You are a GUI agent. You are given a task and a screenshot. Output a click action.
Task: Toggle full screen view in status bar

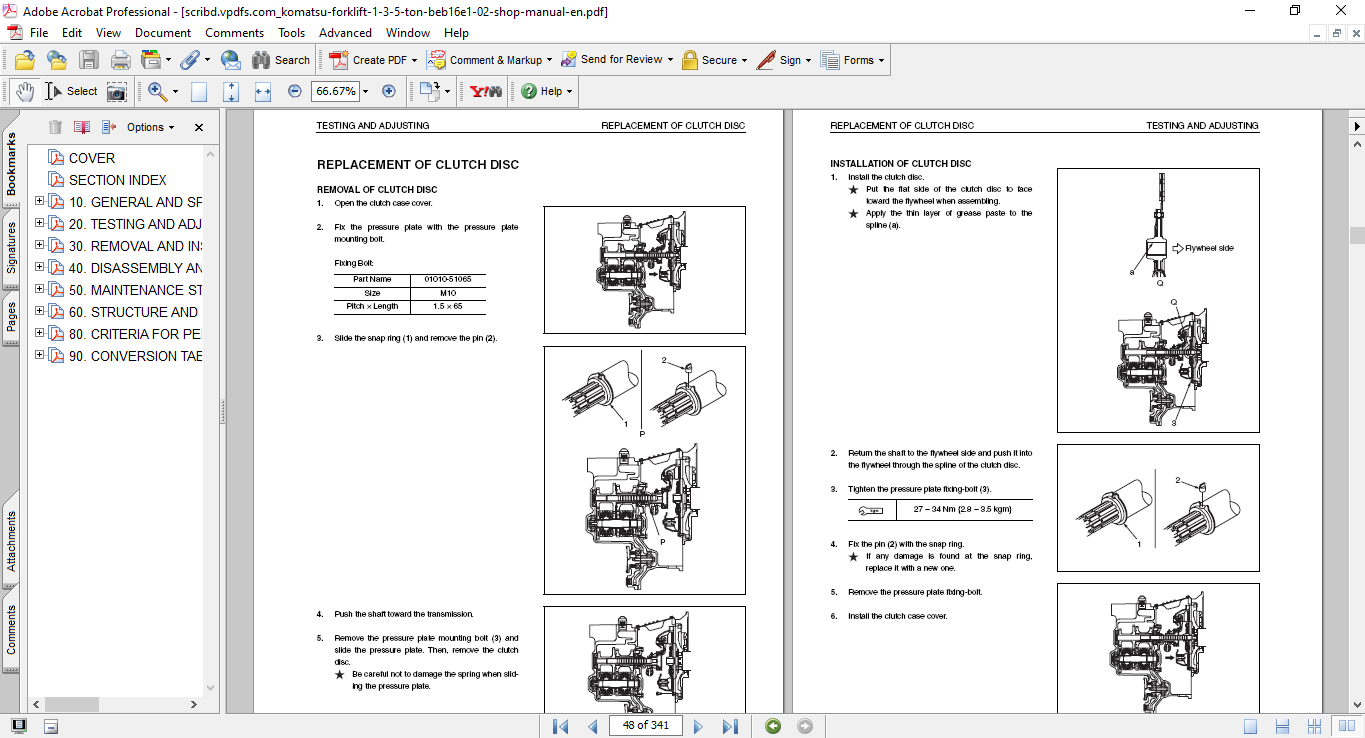pyautogui.click(x=19, y=726)
